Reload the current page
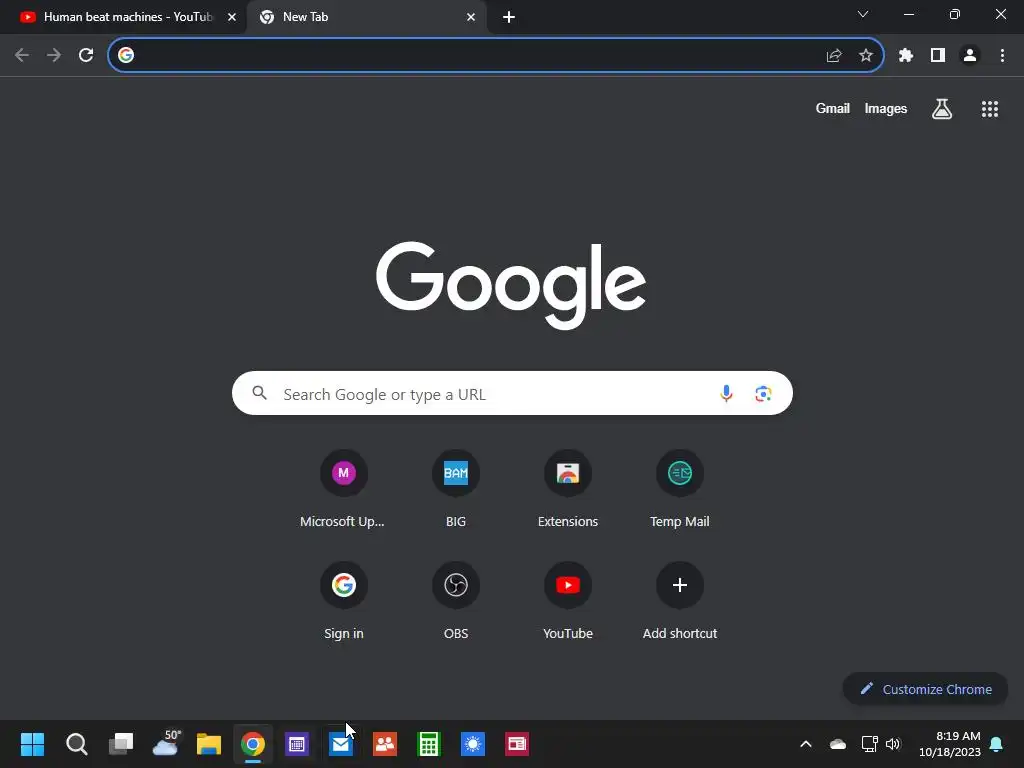 86,55
